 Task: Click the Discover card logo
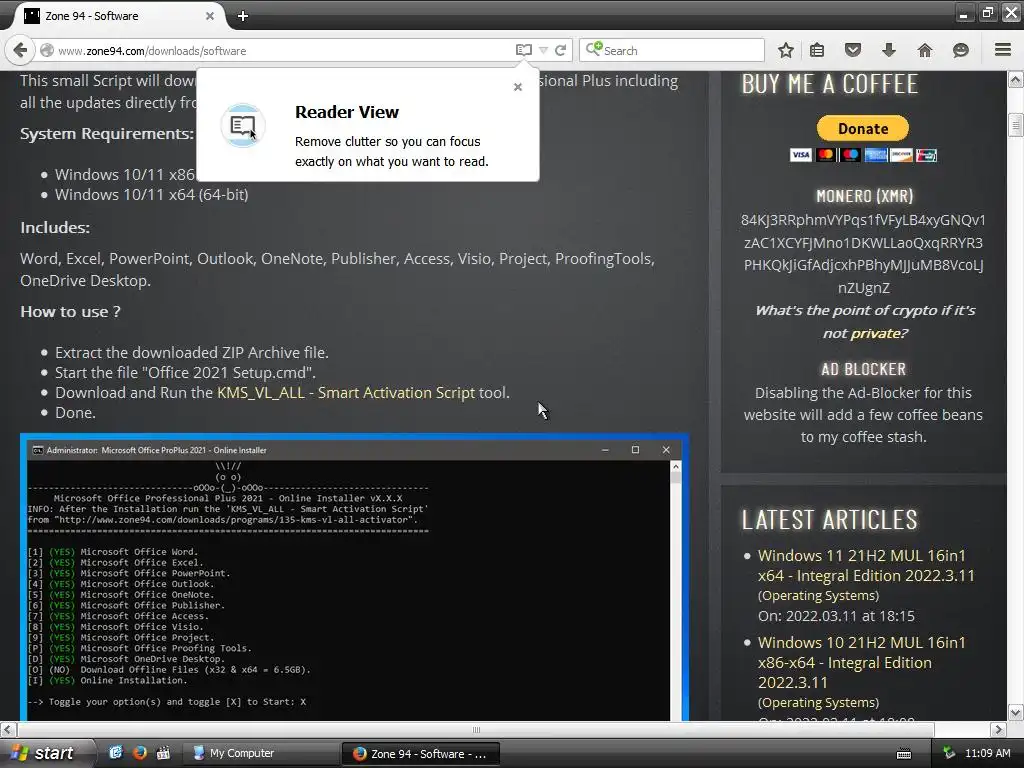coord(901,155)
